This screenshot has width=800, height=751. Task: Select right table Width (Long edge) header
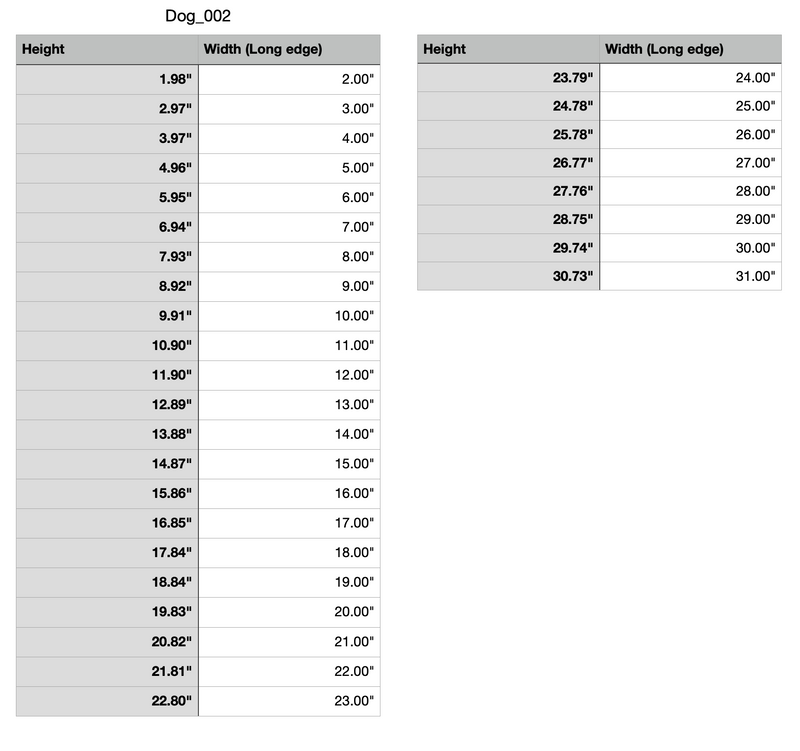(690, 49)
